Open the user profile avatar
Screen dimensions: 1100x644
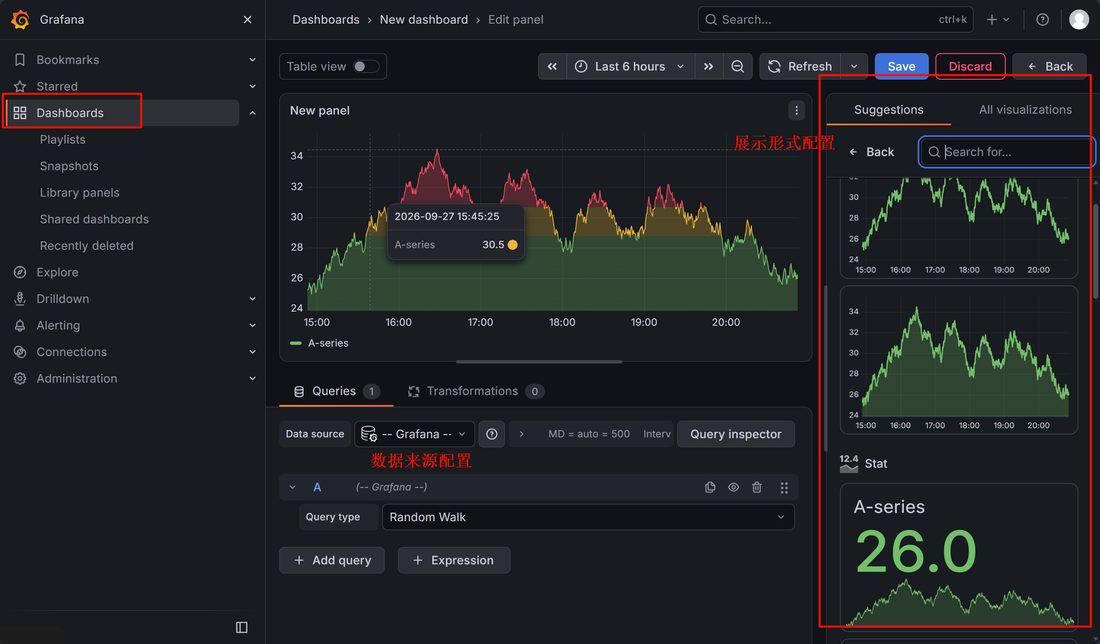[1079, 20]
